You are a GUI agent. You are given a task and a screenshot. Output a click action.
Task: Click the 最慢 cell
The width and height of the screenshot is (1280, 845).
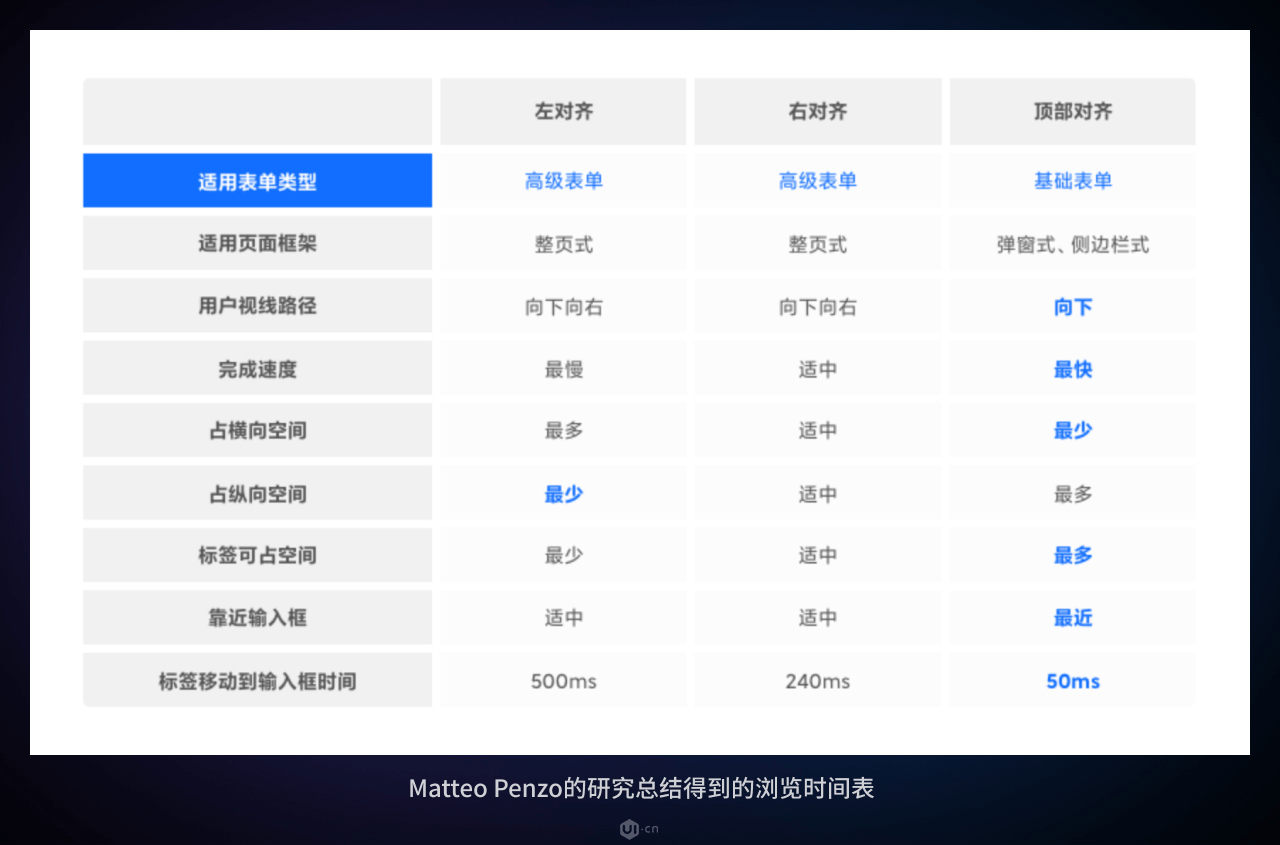[x=564, y=369]
